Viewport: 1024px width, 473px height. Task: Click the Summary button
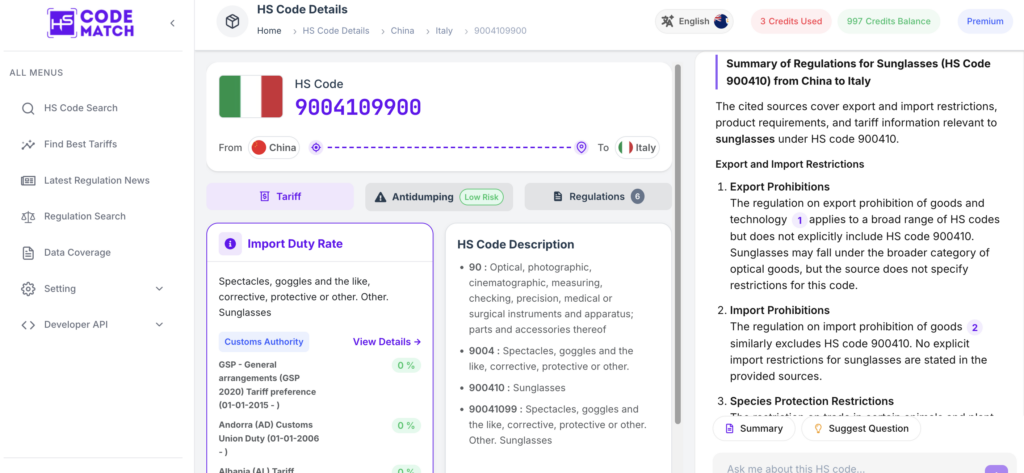754,429
